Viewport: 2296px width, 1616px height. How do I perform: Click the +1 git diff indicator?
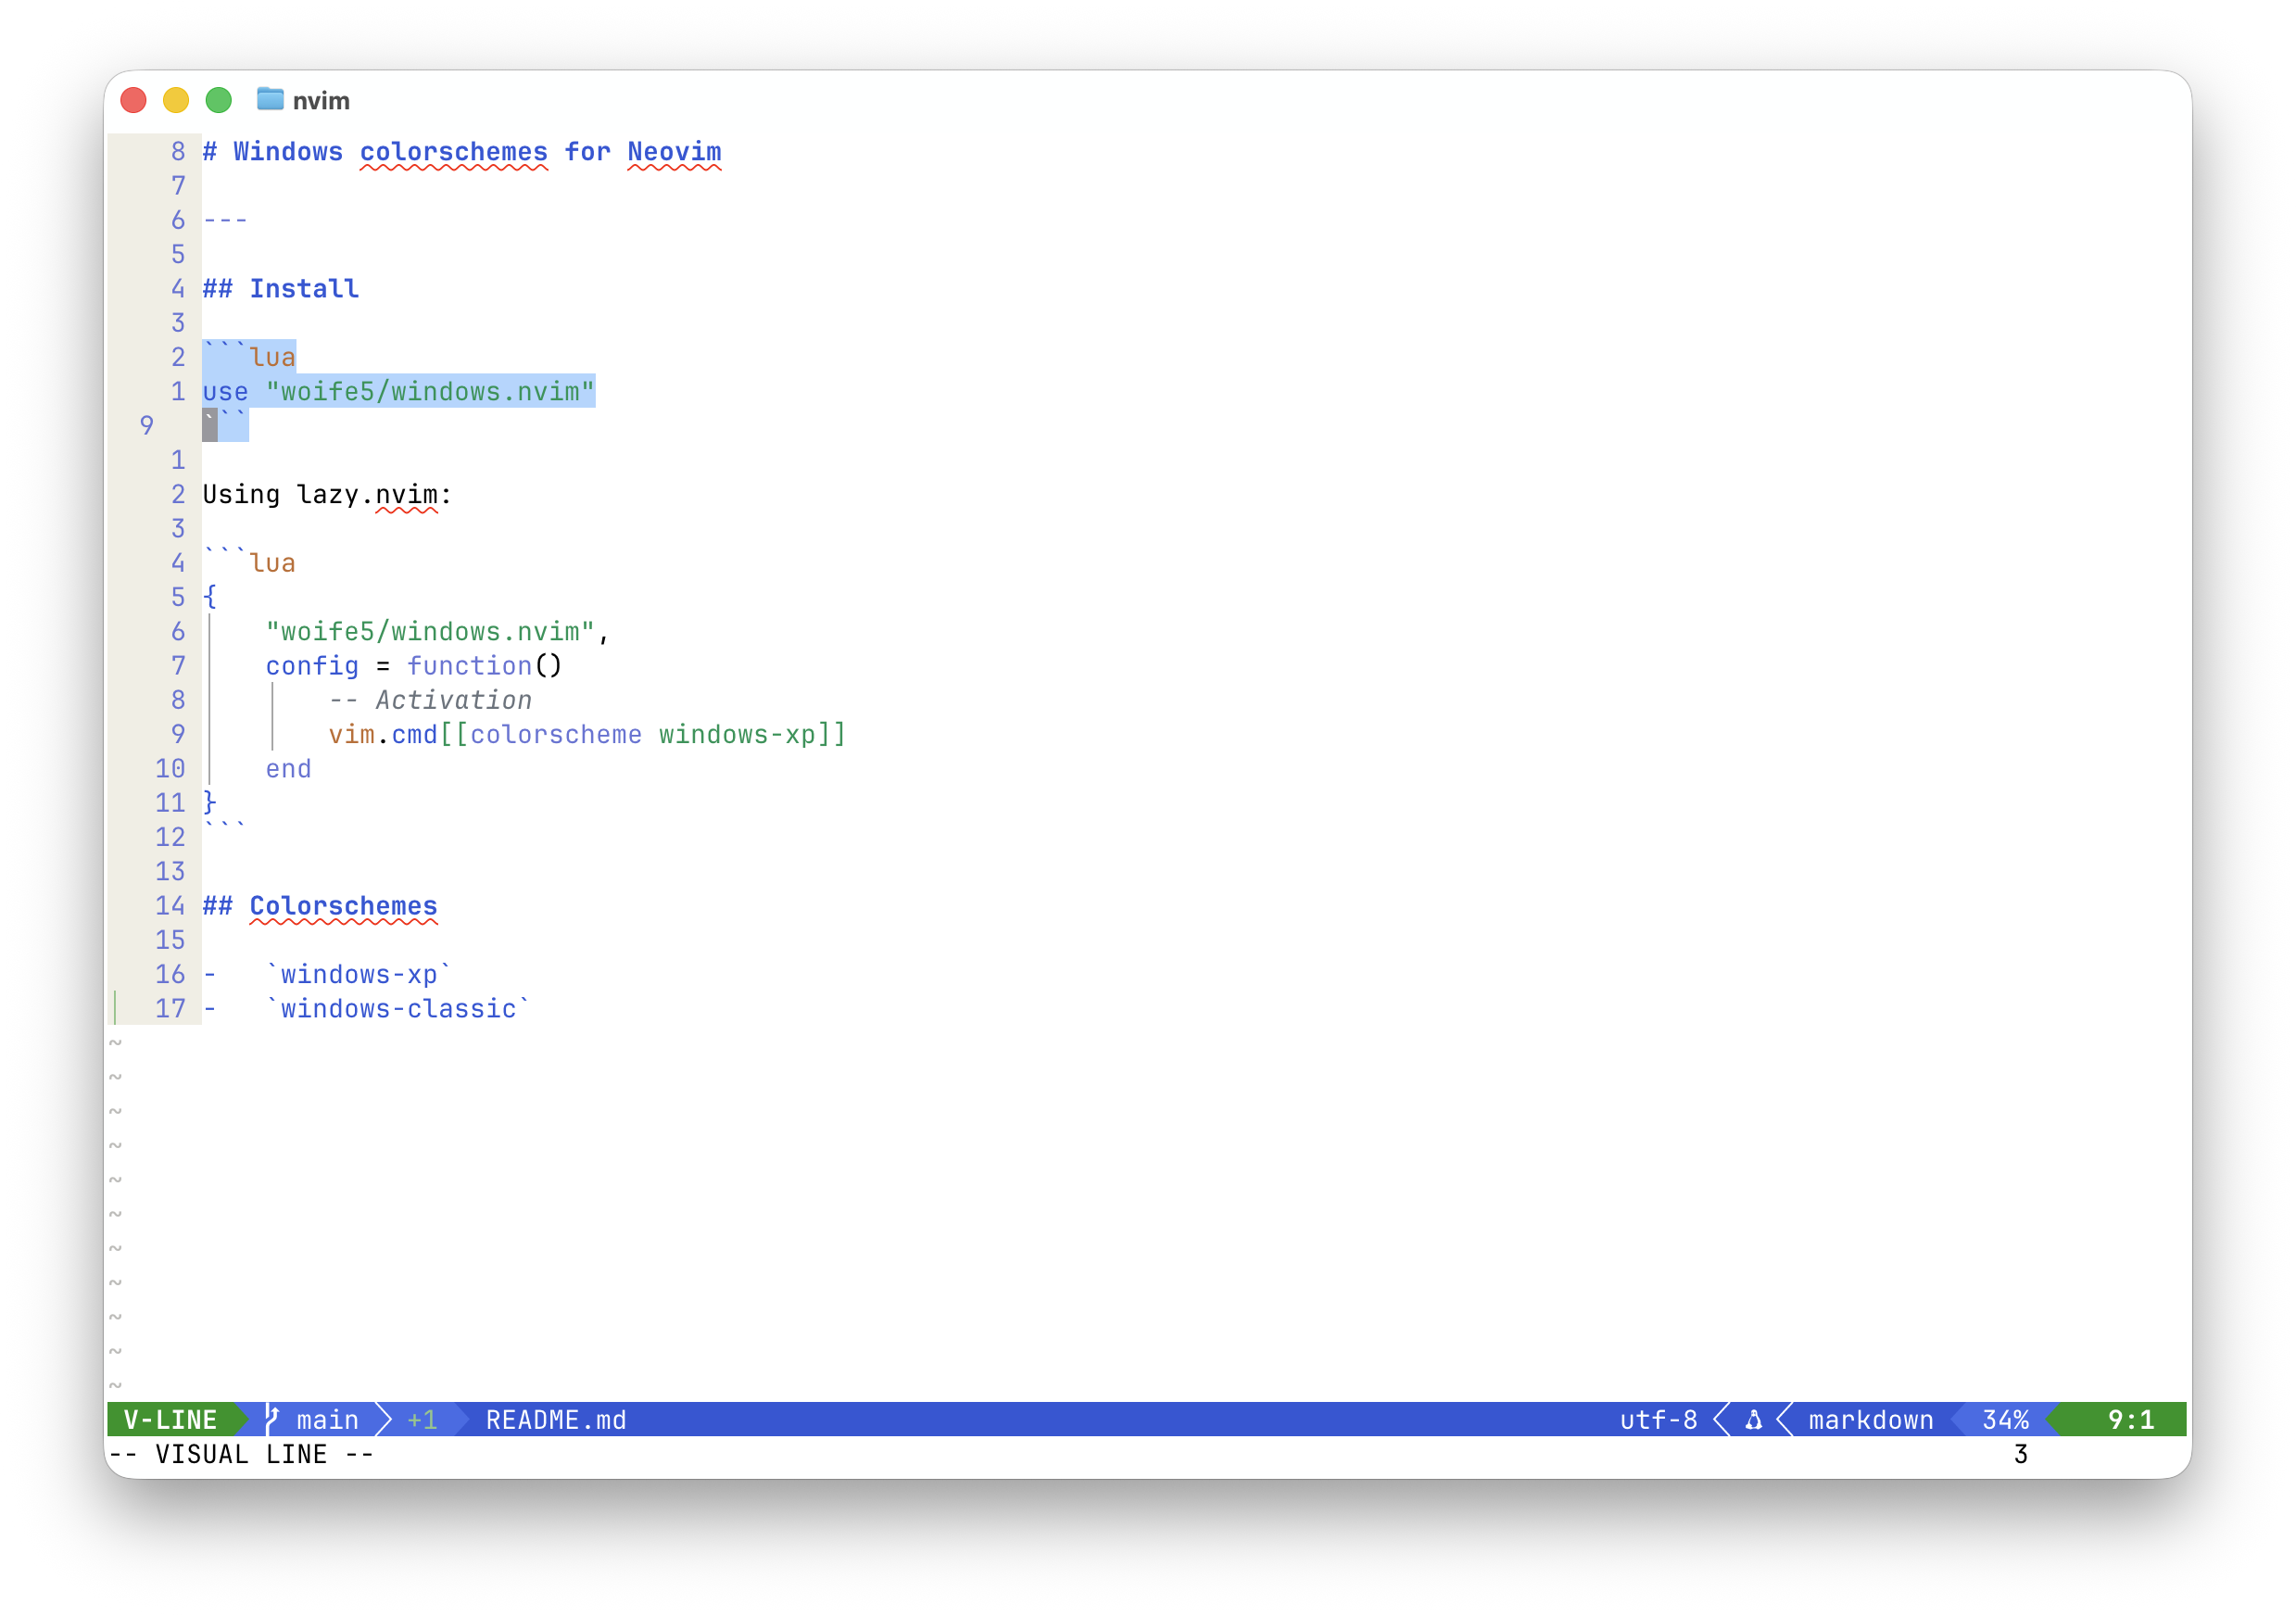(x=422, y=1420)
